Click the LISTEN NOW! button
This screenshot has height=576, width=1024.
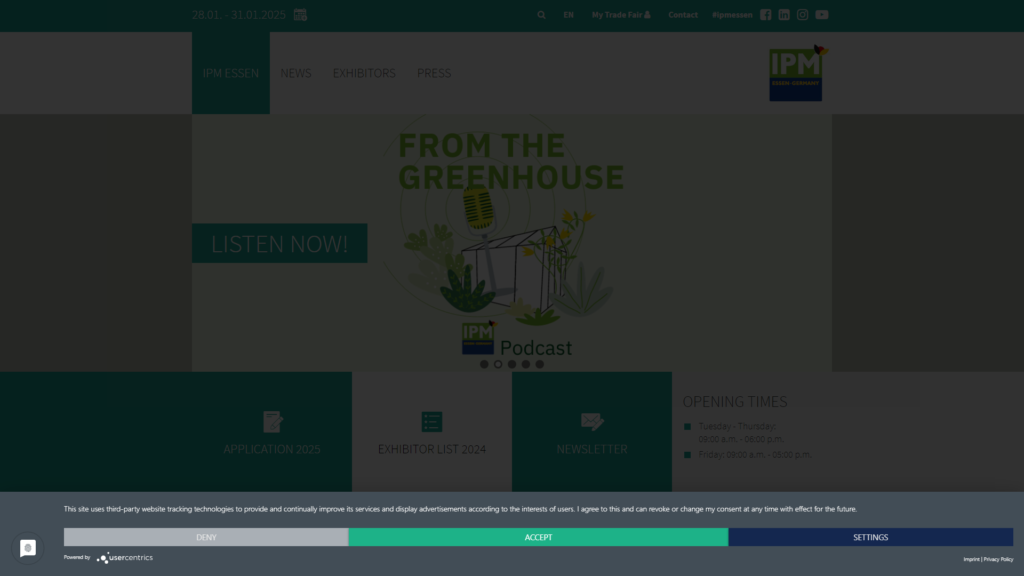click(x=280, y=244)
